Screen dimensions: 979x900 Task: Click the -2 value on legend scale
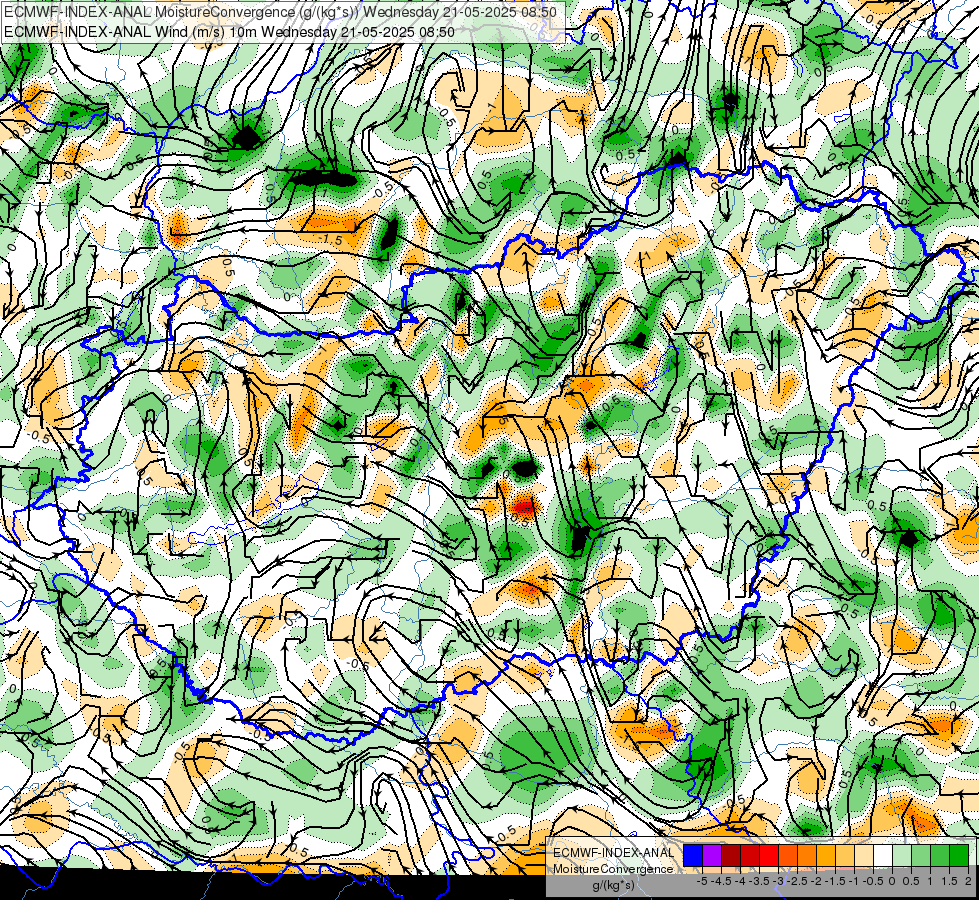[816, 881]
